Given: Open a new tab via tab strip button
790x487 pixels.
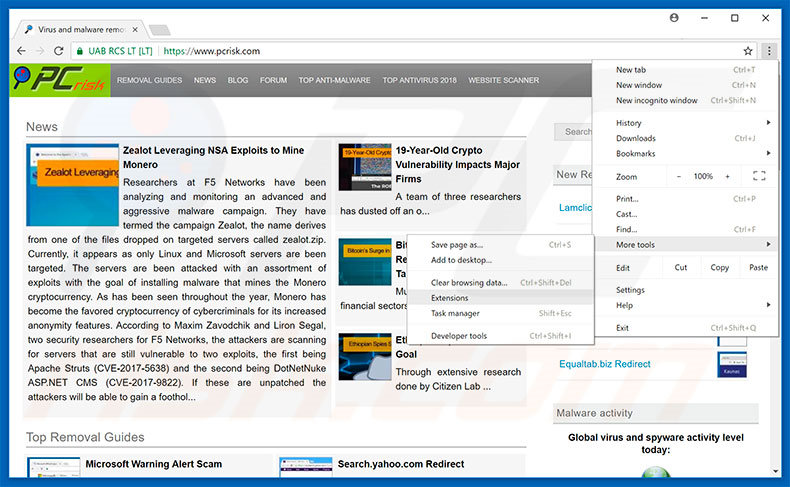Looking at the screenshot, I should pyautogui.click(x=160, y=30).
